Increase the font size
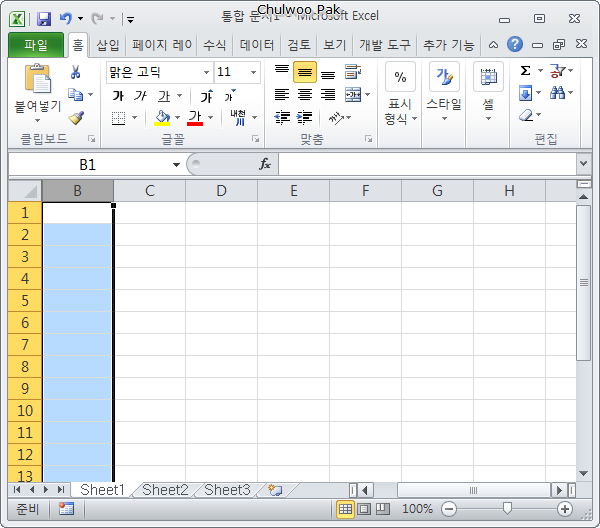 coord(207,96)
